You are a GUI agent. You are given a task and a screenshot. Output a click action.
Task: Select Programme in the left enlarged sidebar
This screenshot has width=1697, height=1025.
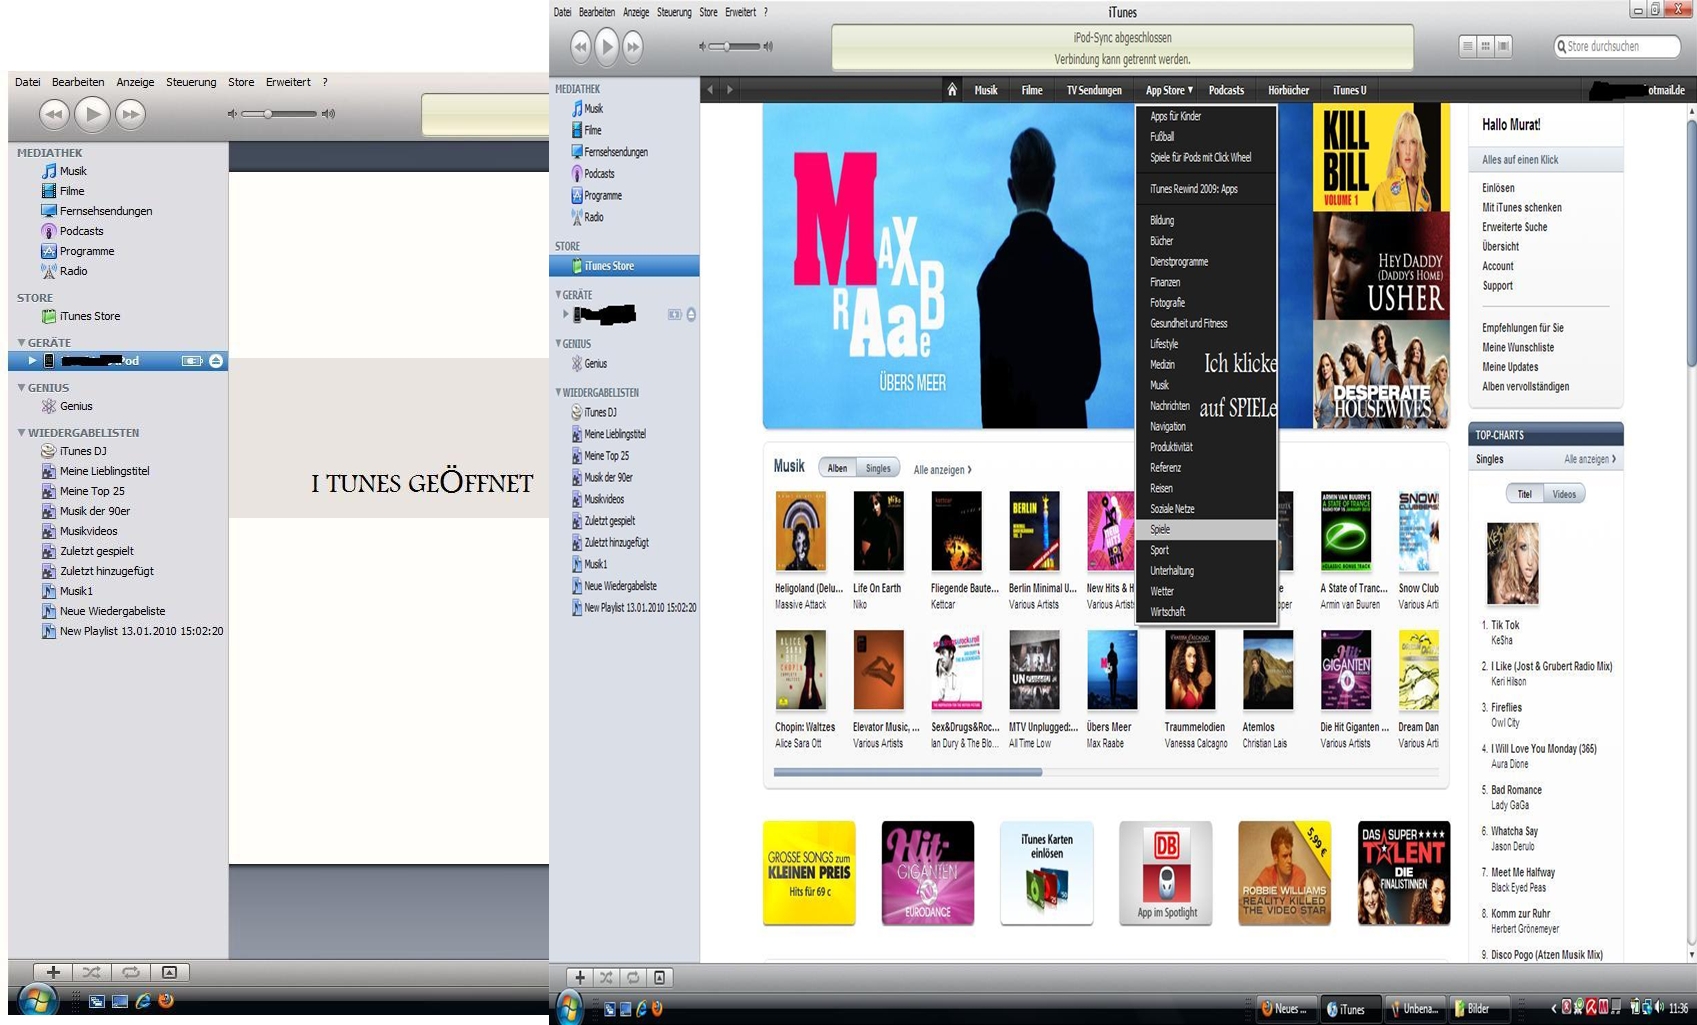(x=87, y=251)
